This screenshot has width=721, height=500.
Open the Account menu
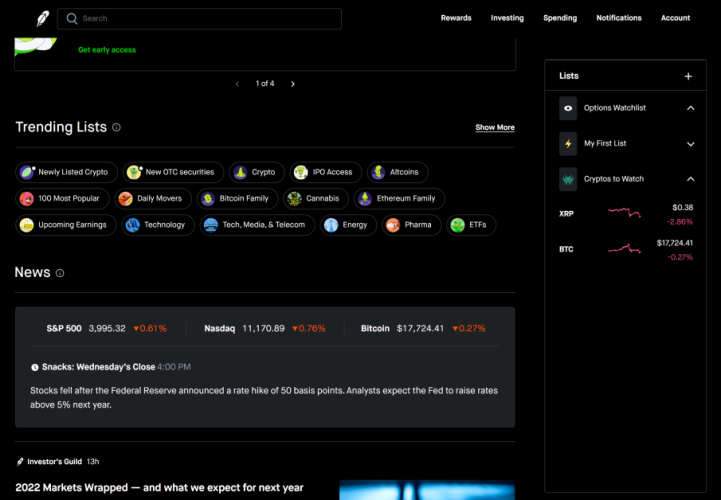(675, 18)
